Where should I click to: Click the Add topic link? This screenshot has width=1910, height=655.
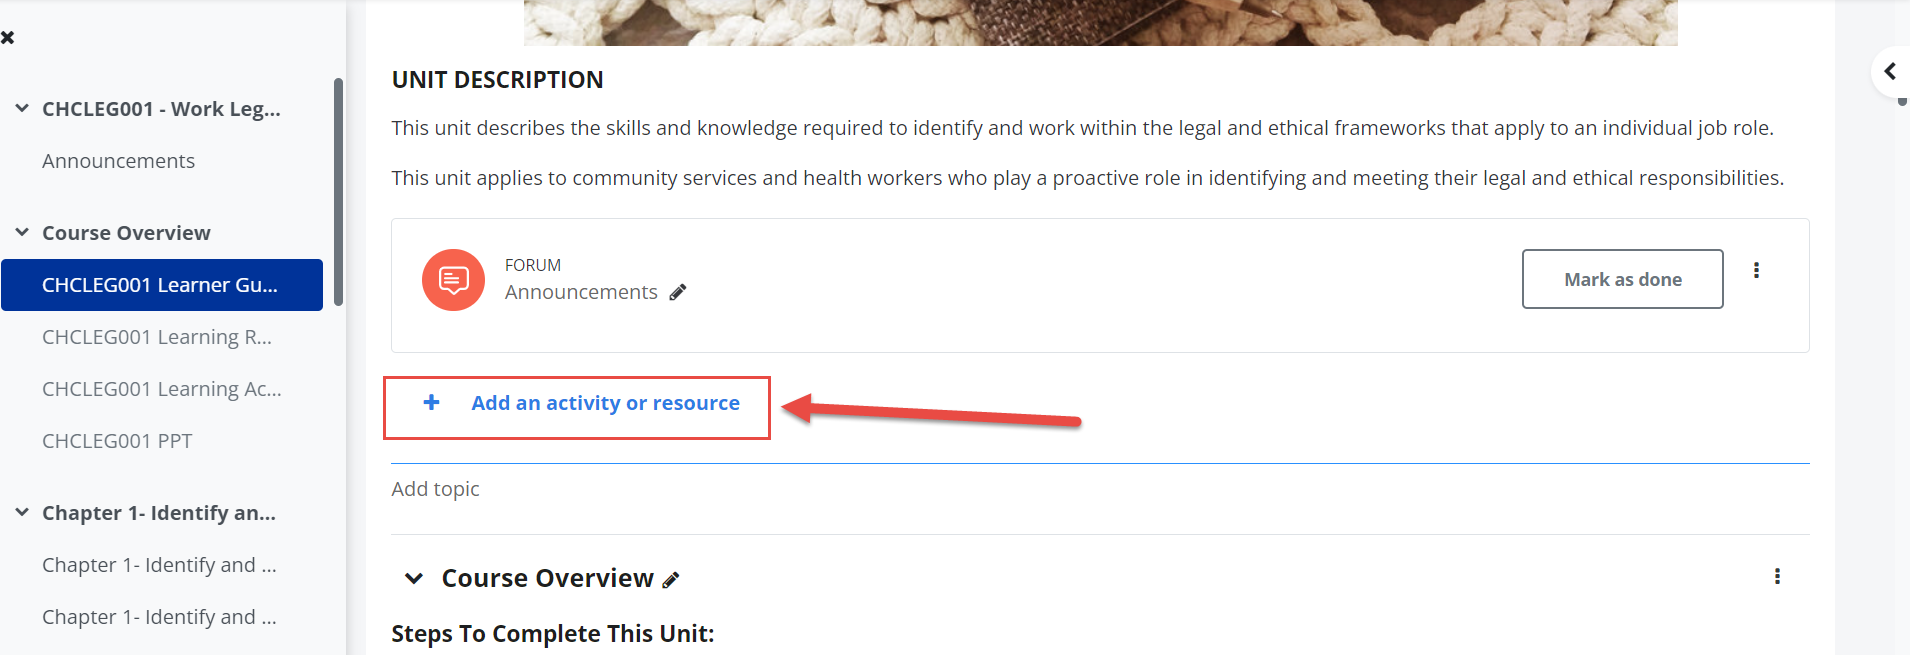pyautogui.click(x=435, y=489)
